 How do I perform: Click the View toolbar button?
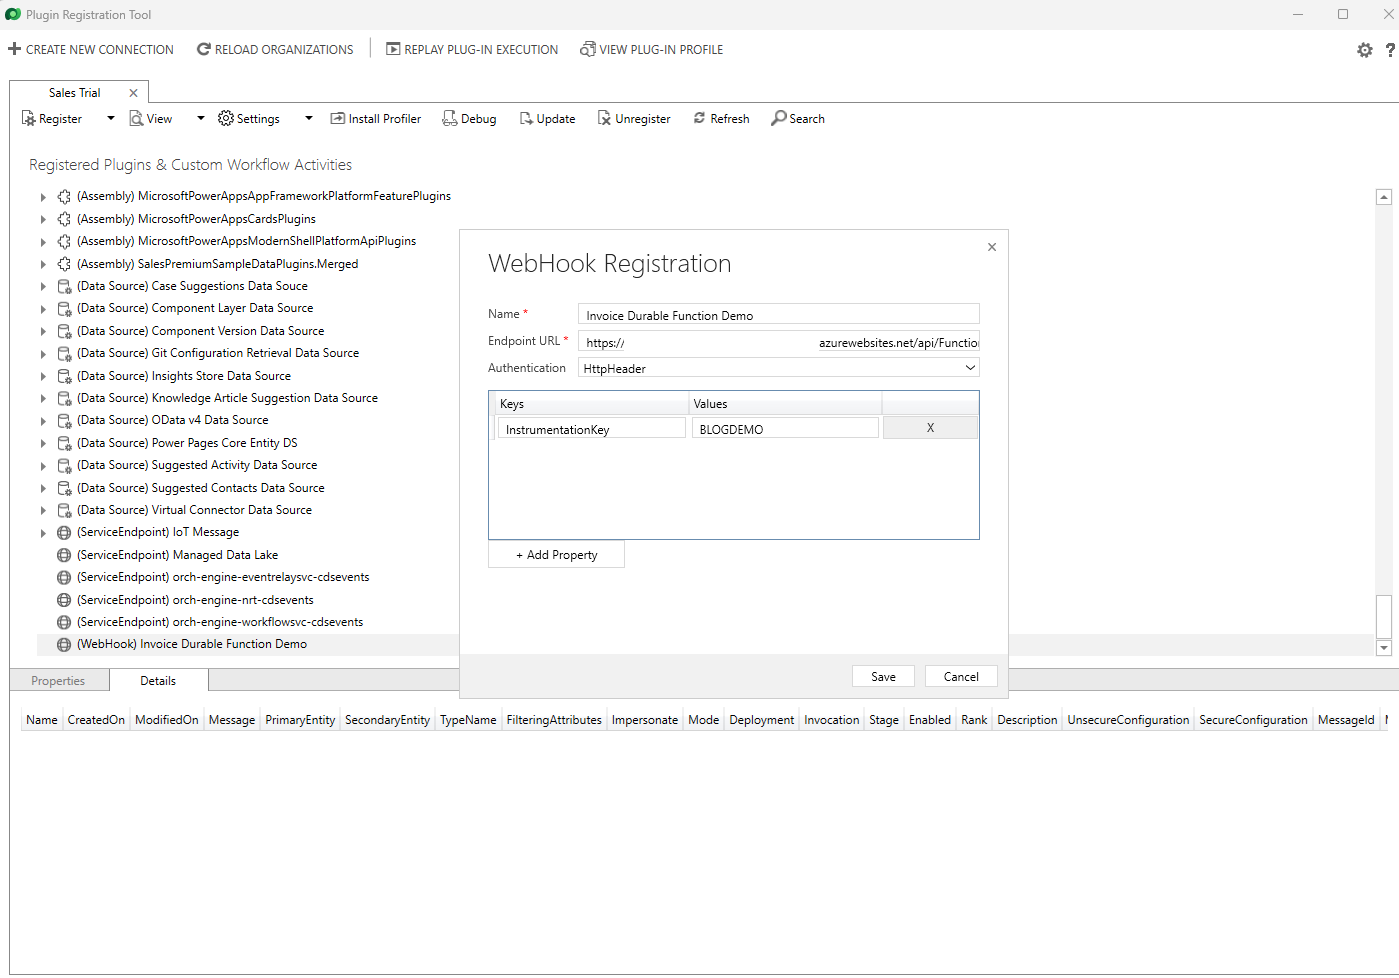pos(151,118)
